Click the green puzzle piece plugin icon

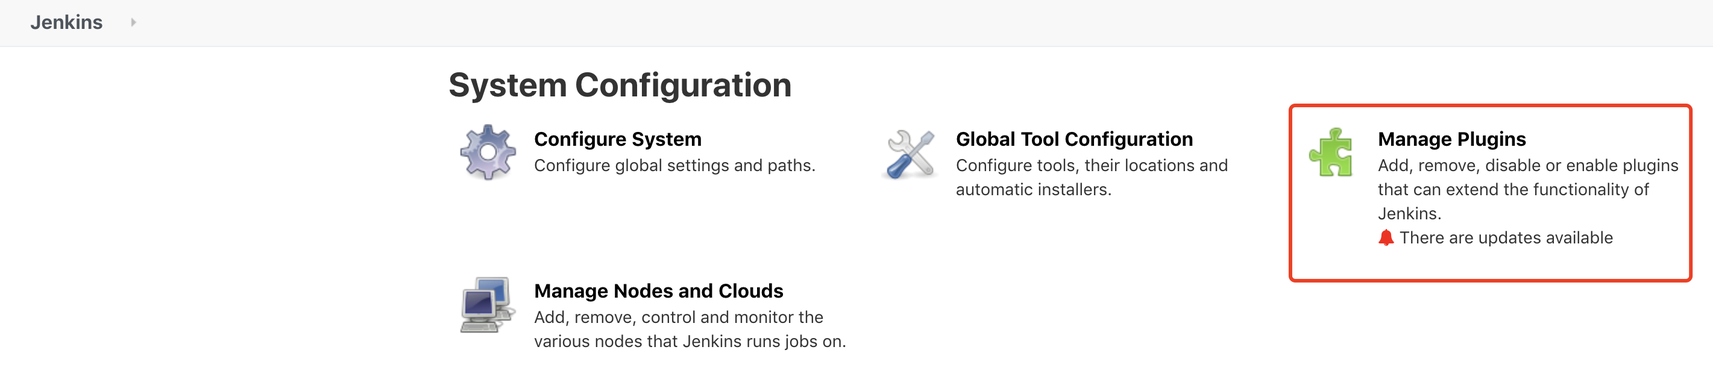click(x=1331, y=152)
